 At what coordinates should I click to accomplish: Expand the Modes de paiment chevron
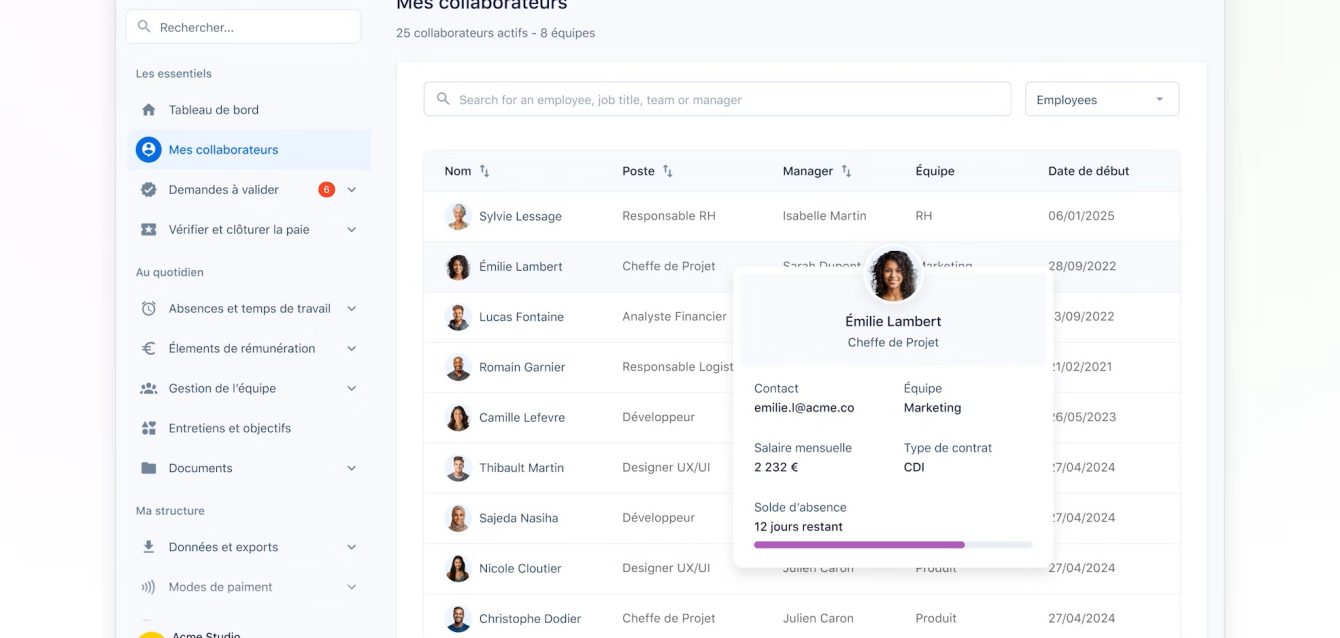351,587
